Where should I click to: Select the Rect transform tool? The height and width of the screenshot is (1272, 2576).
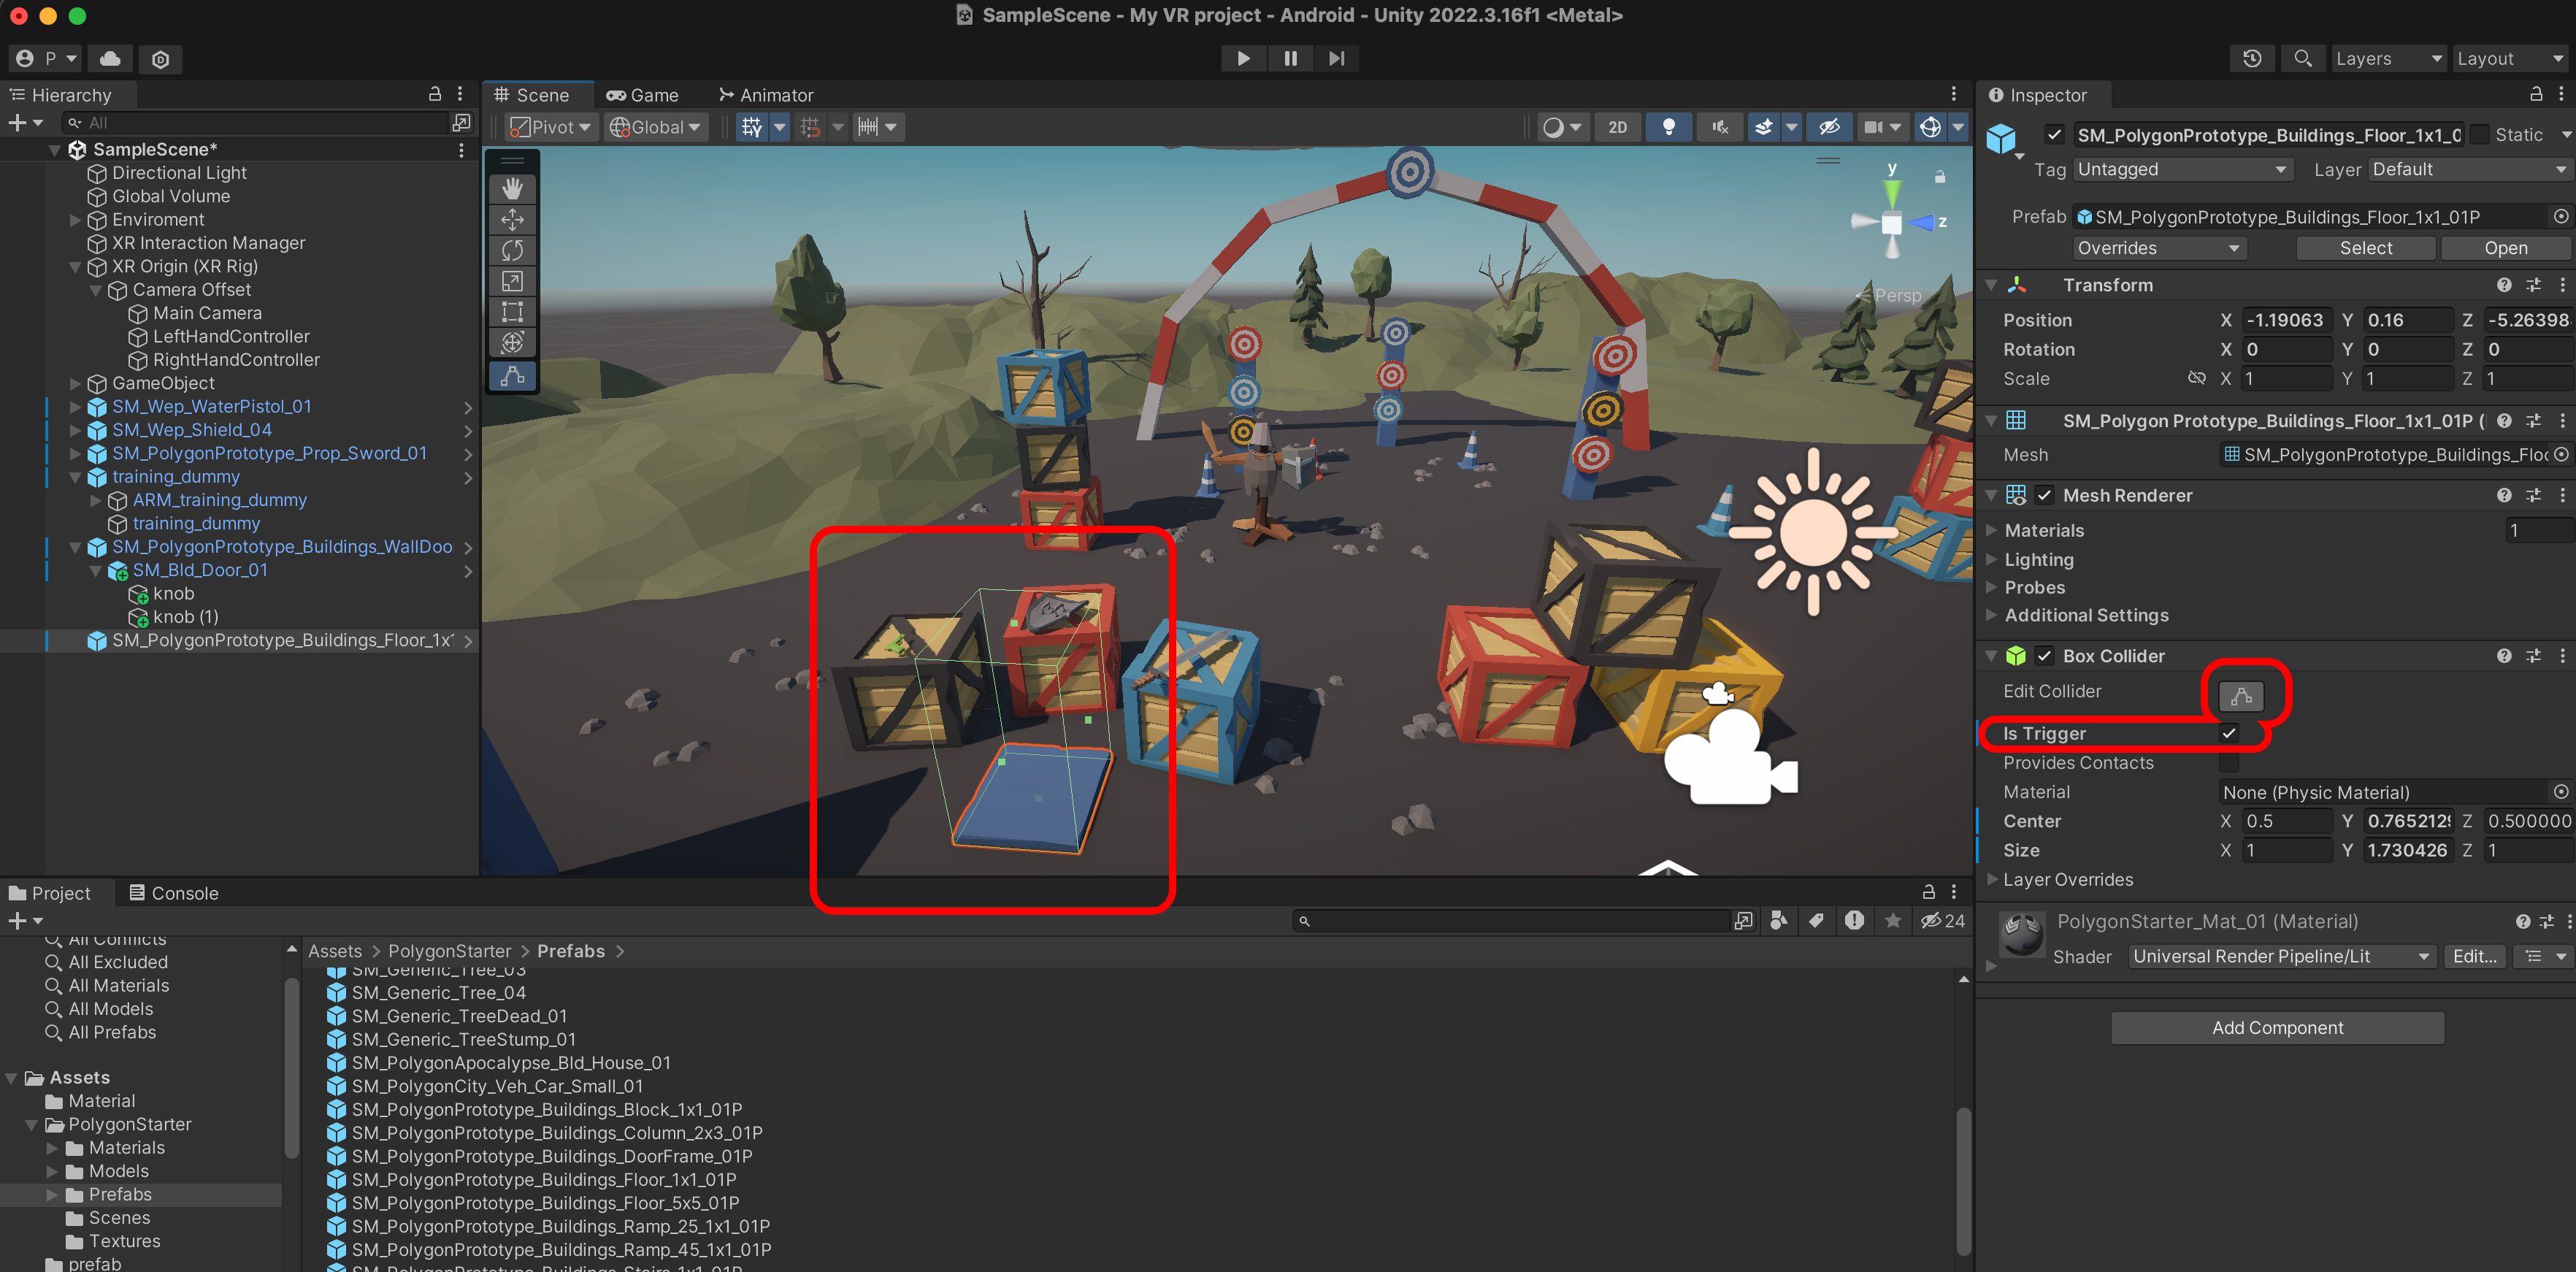512,313
